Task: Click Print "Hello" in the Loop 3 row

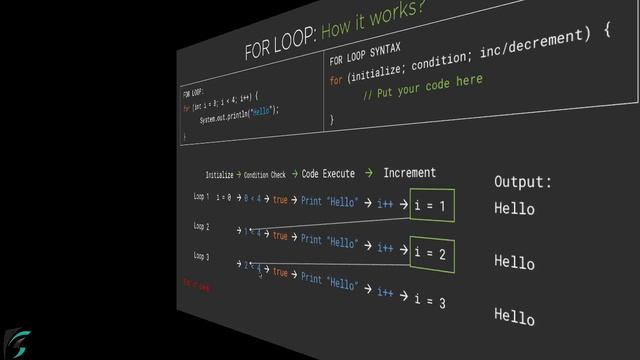Action: [x=329, y=281]
